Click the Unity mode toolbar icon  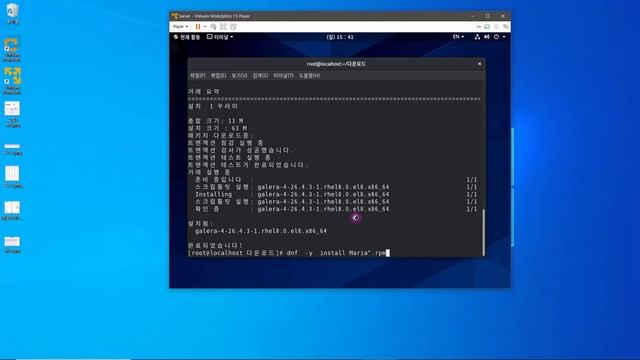point(233,27)
